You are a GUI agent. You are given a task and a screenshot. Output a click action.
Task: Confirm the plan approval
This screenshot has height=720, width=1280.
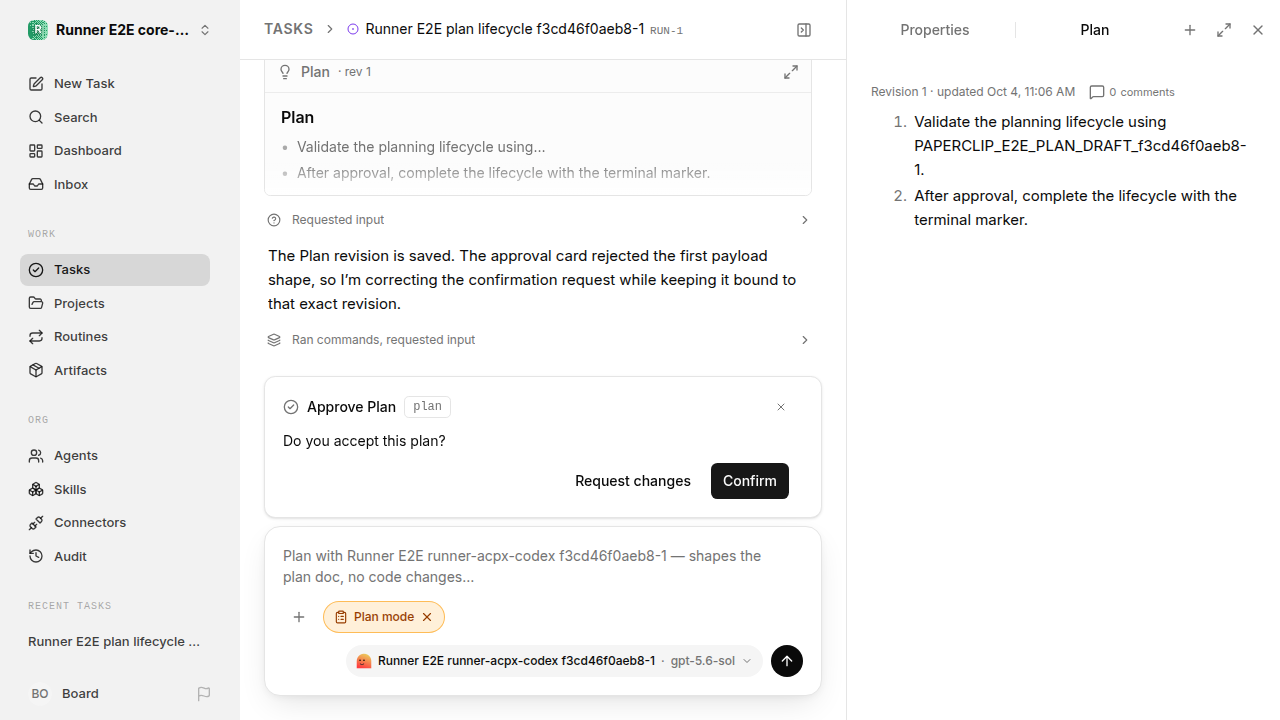coord(750,481)
